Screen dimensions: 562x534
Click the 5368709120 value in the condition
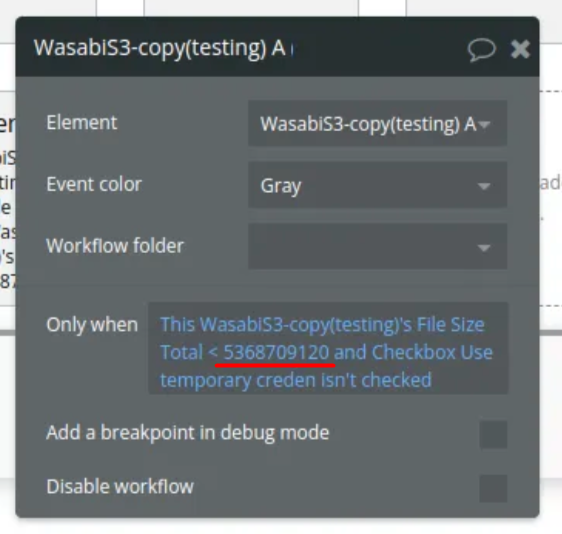pos(276,353)
